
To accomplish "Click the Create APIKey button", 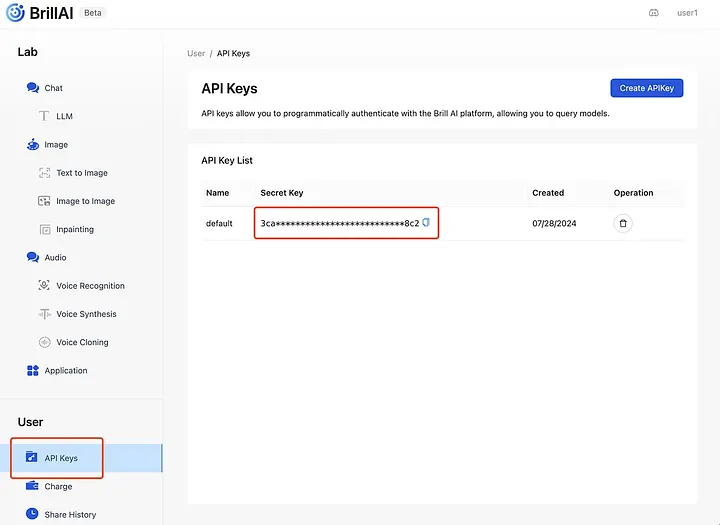I will [x=646, y=88].
